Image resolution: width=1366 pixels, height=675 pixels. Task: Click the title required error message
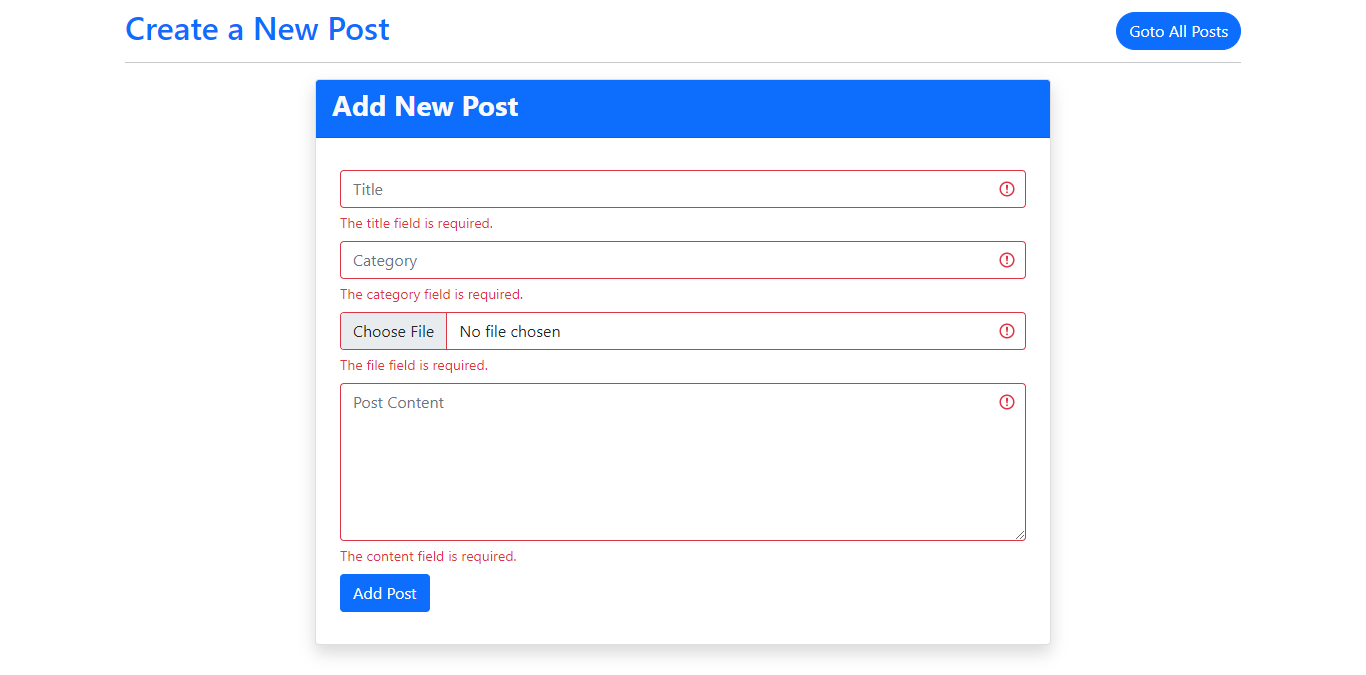(x=416, y=223)
